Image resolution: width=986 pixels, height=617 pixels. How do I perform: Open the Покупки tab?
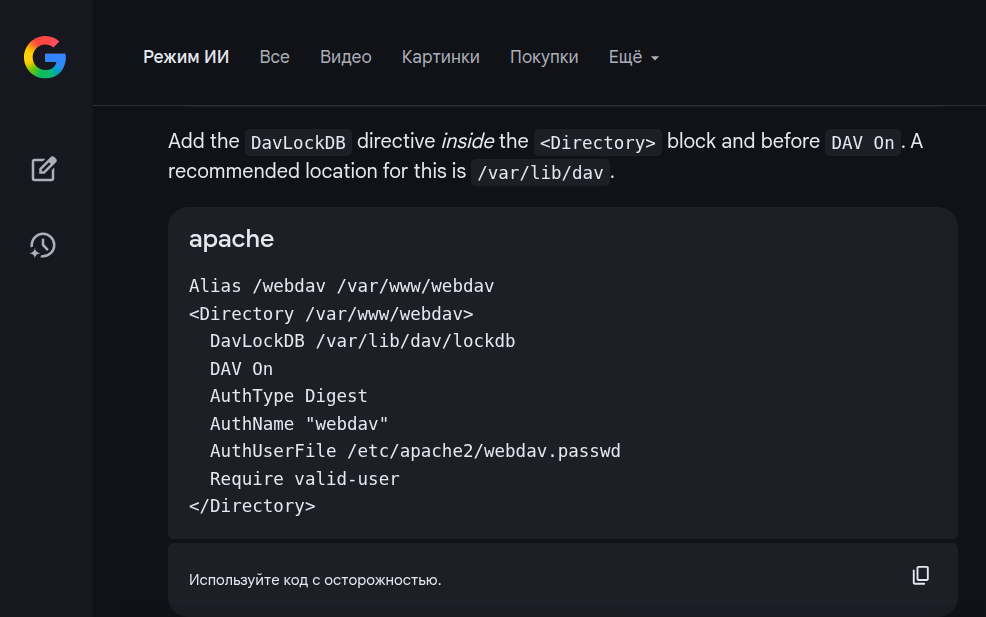(x=544, y=57)
